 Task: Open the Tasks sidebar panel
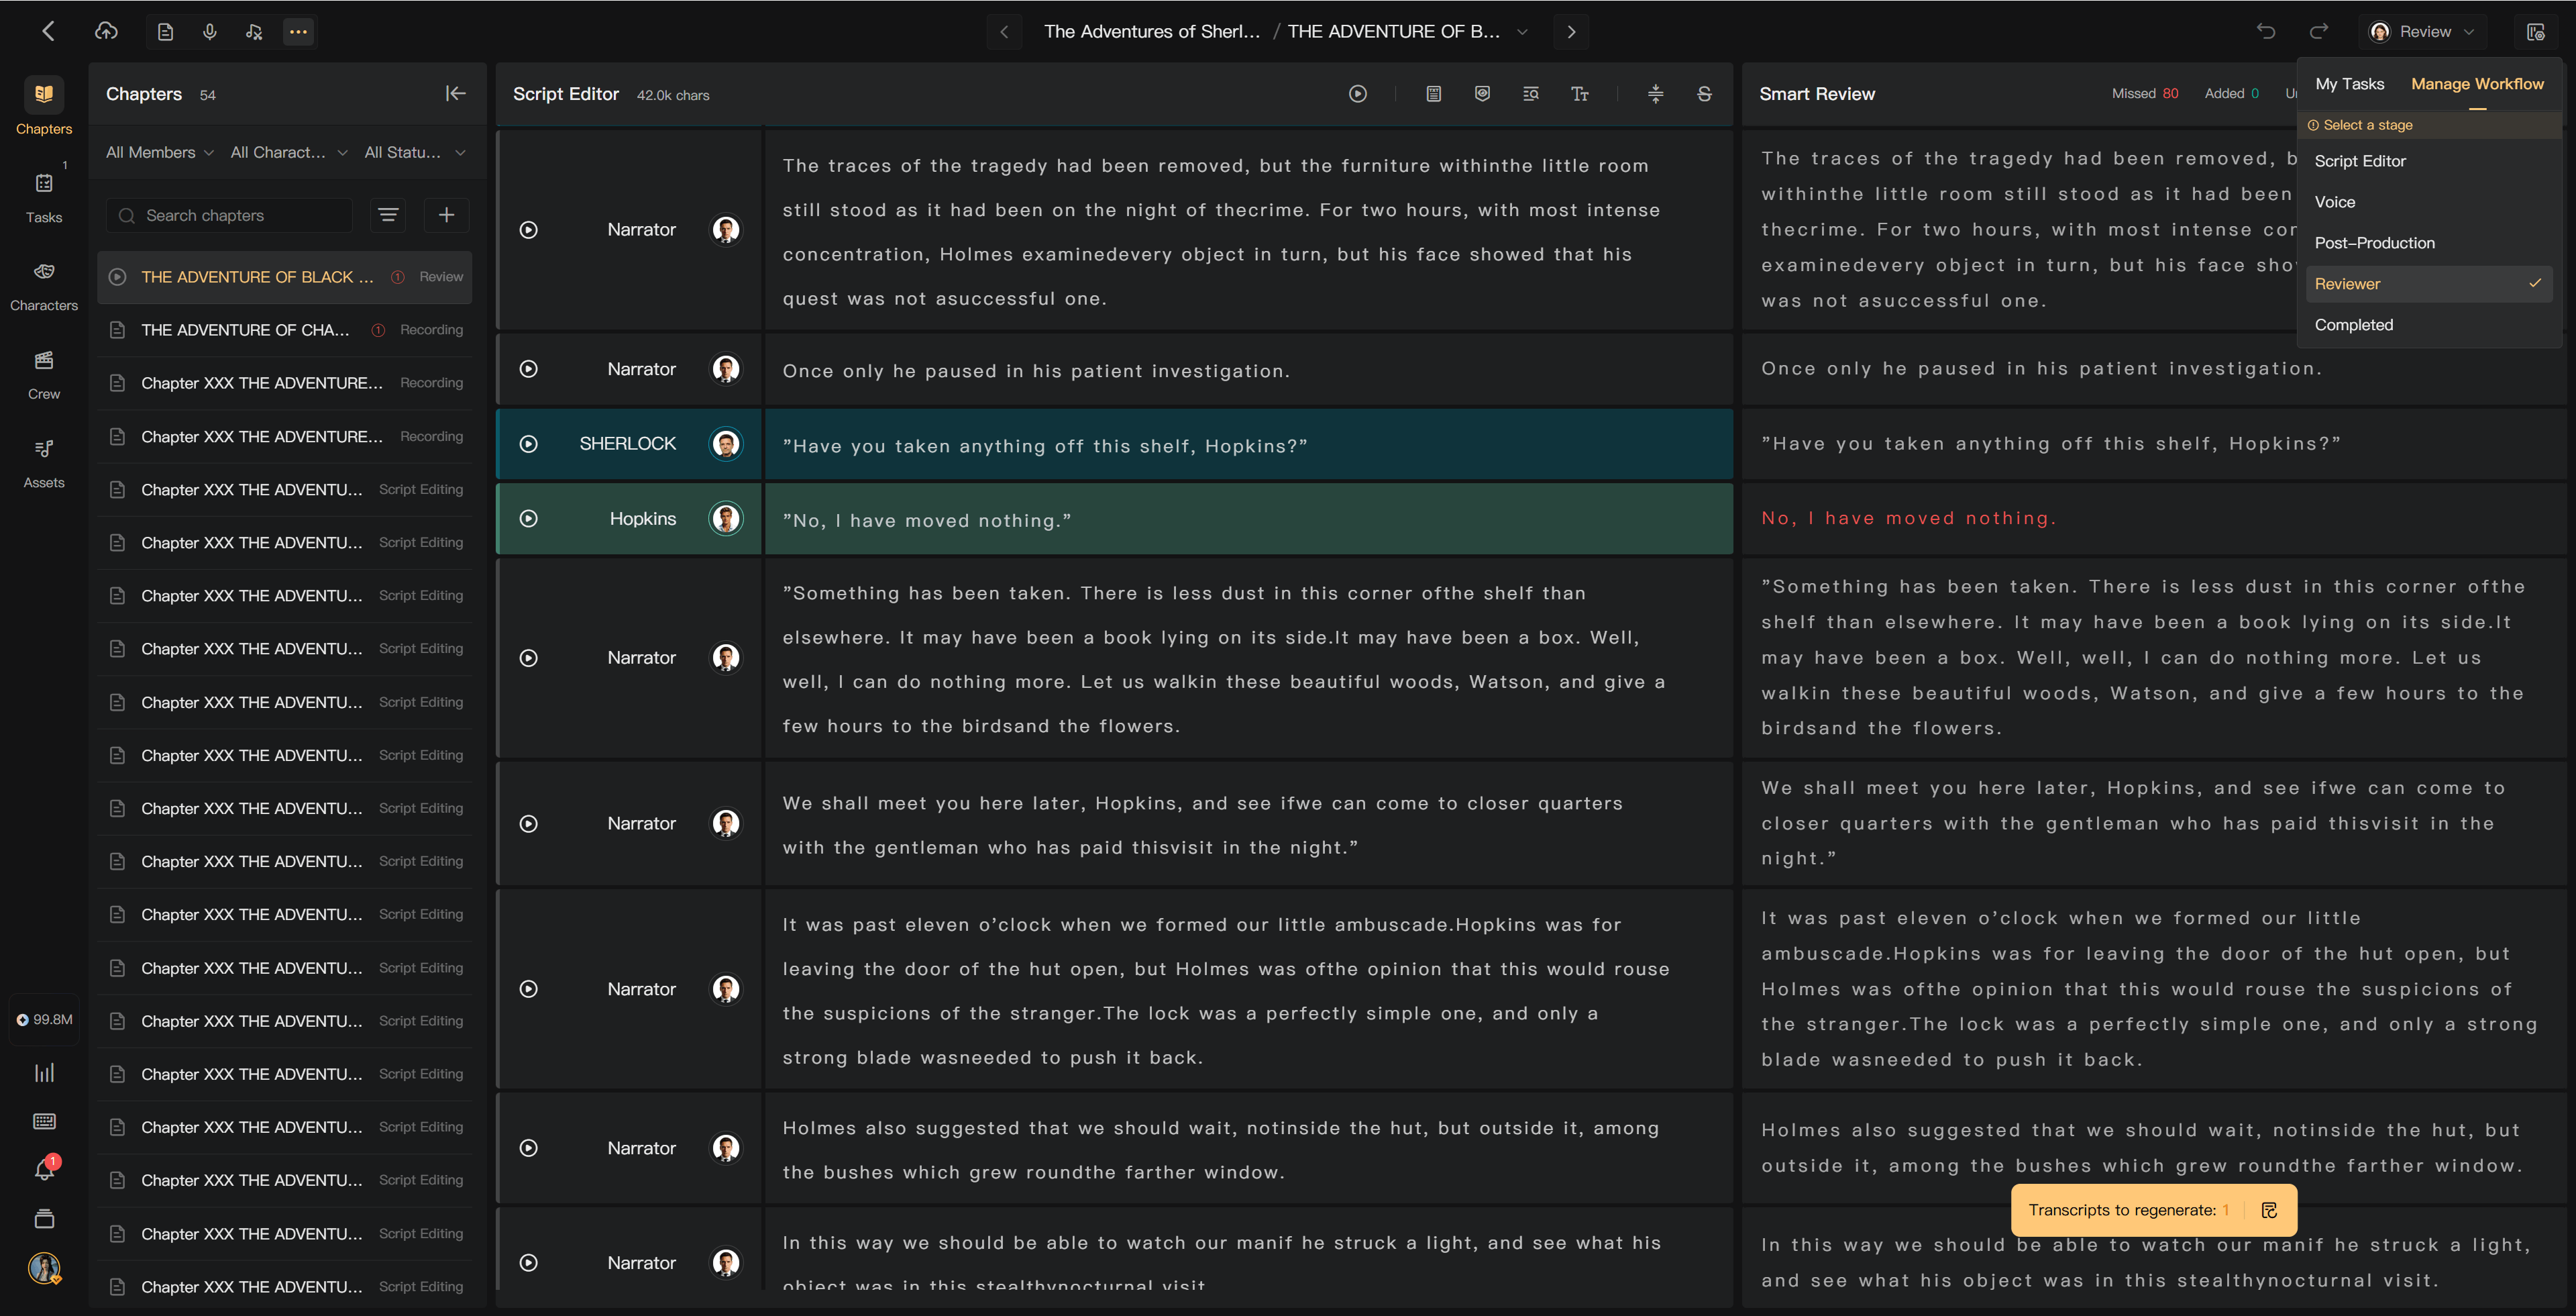44,196
